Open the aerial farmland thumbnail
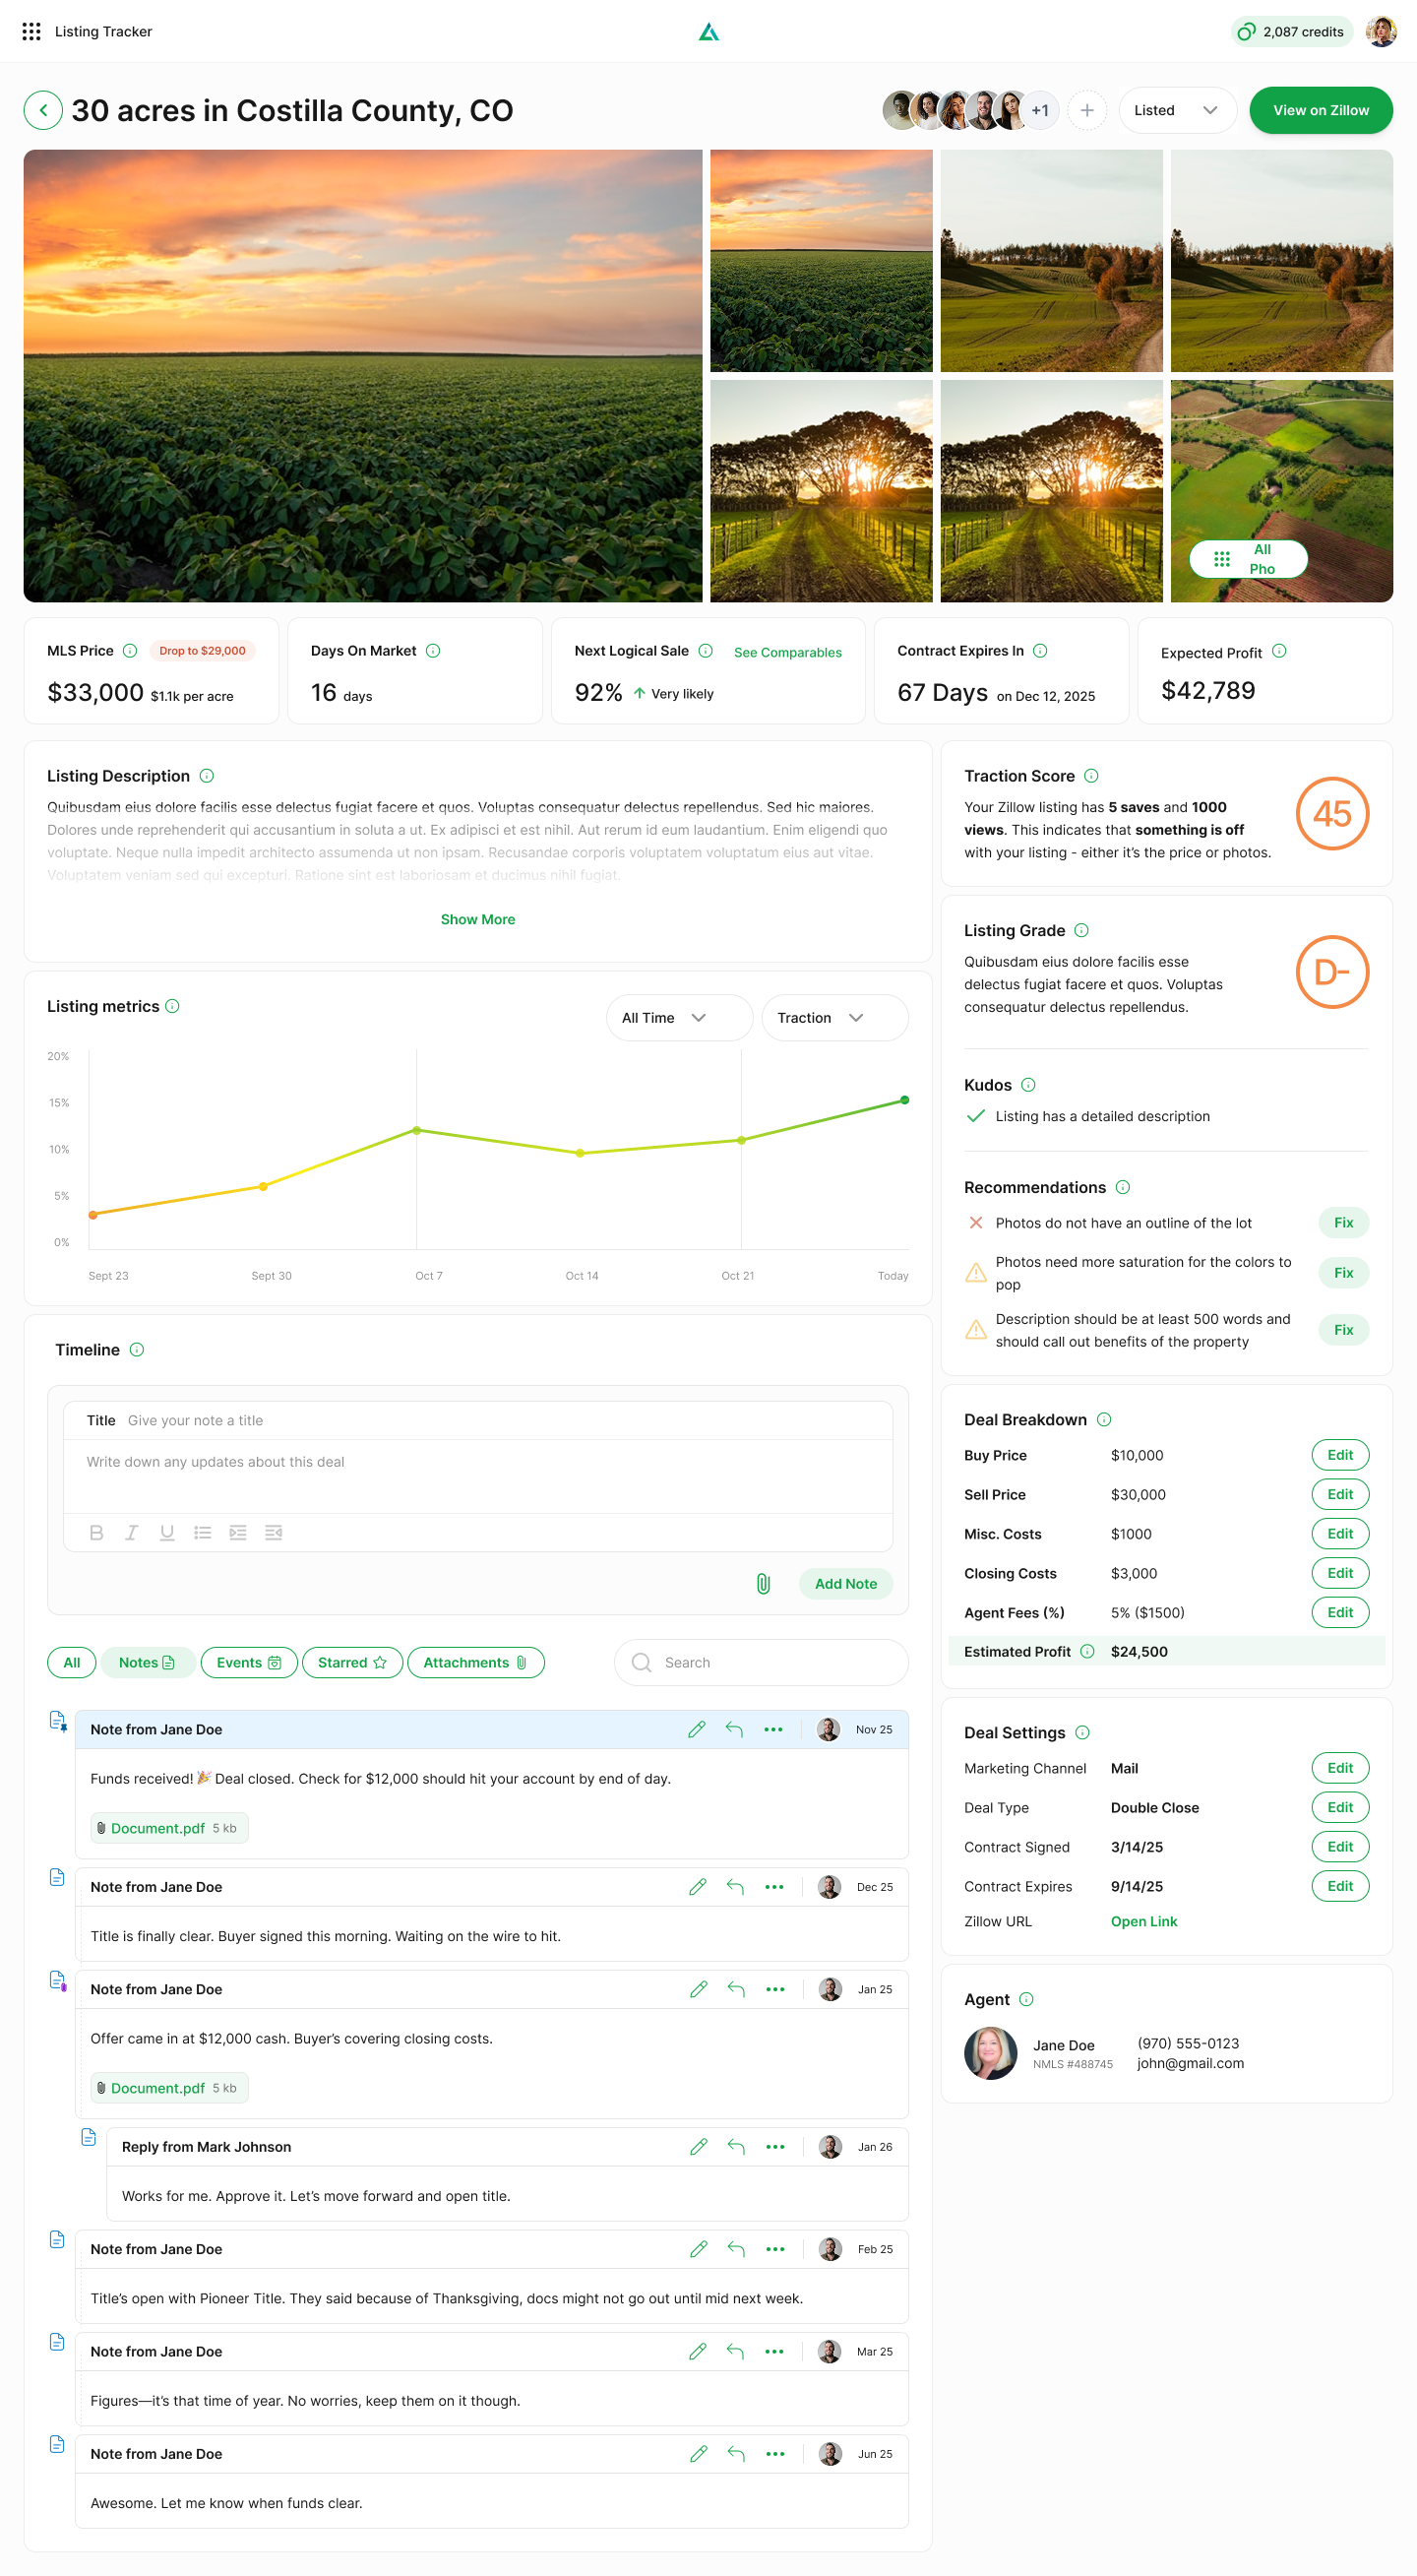The width and height of the screenshot is (1417, 2576). [x=1281, y=491]
